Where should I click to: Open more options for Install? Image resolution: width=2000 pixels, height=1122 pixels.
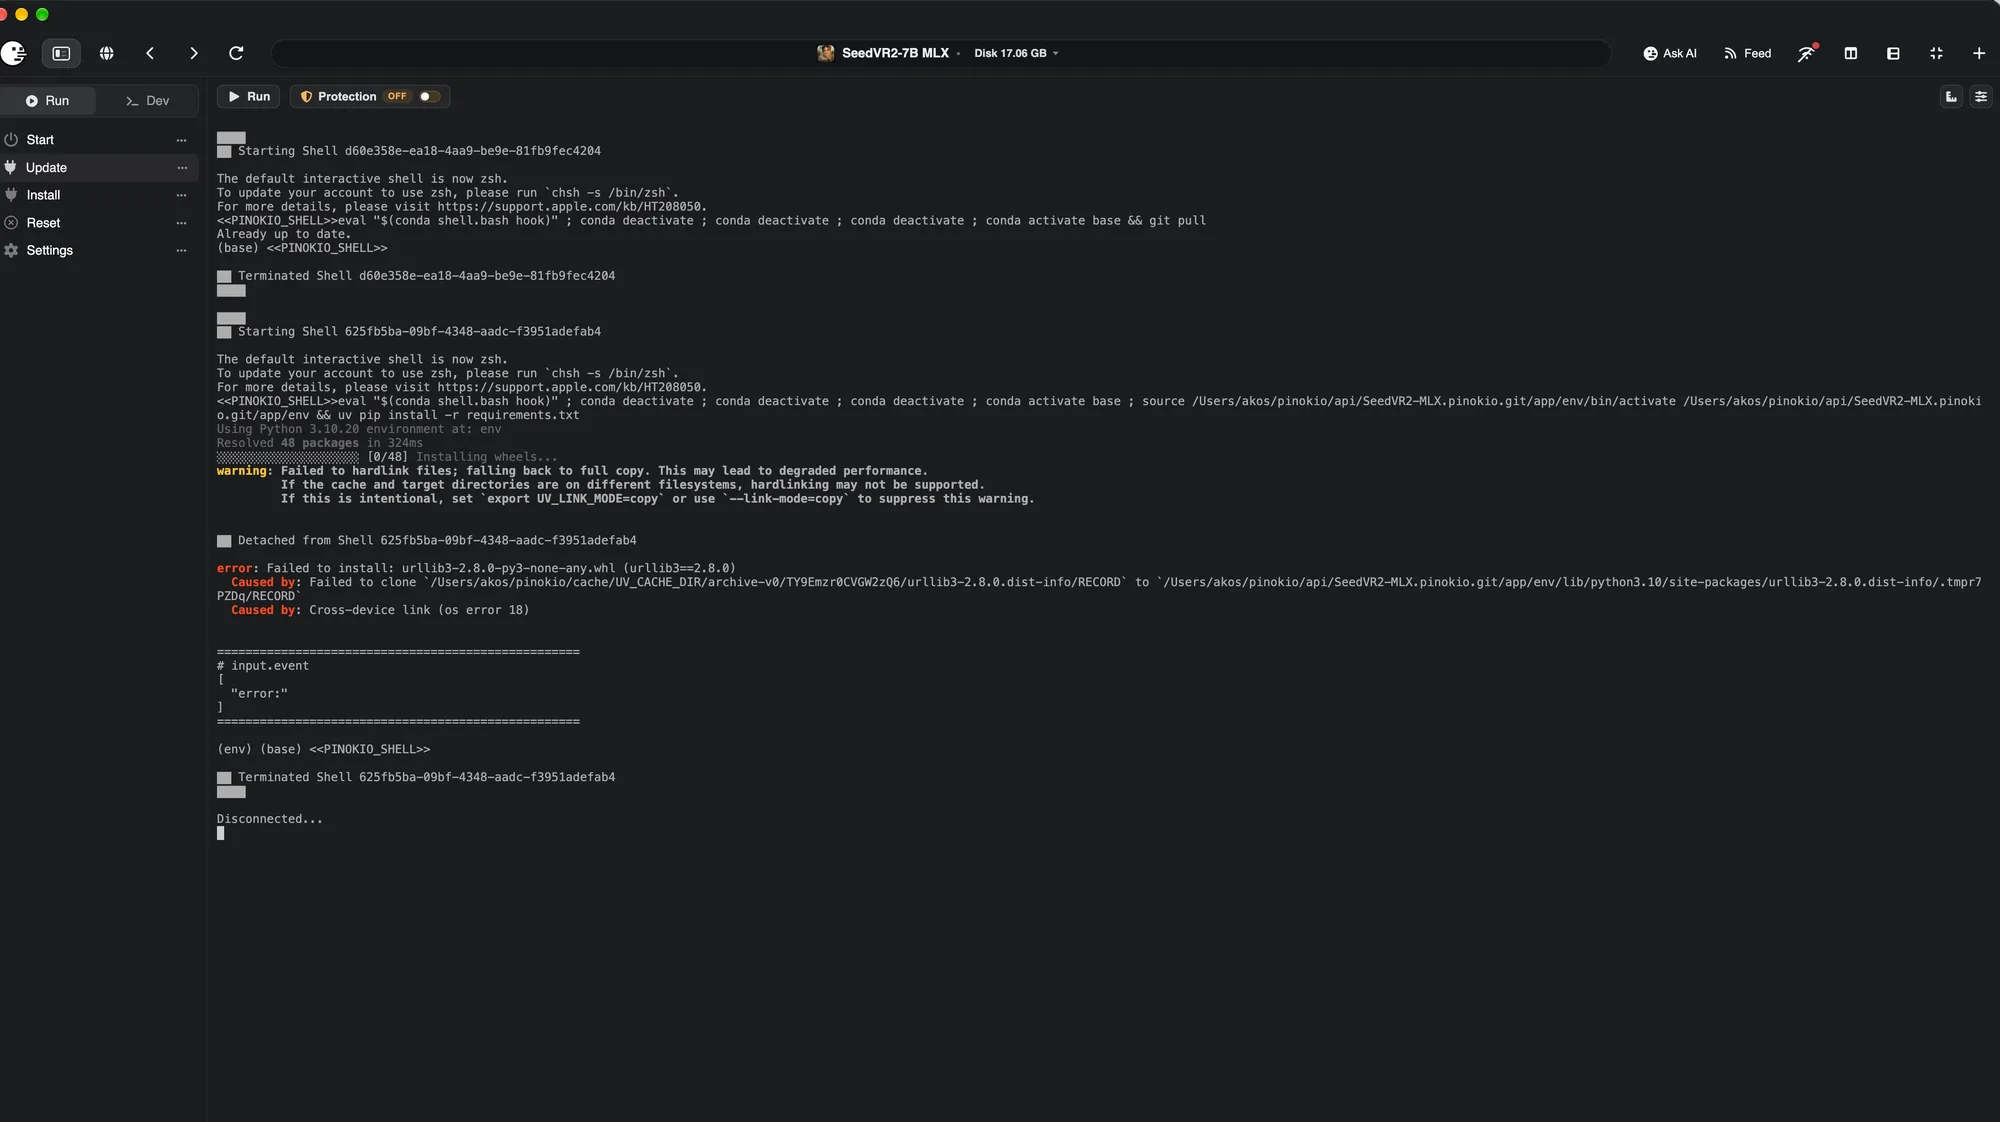(181, 195)
